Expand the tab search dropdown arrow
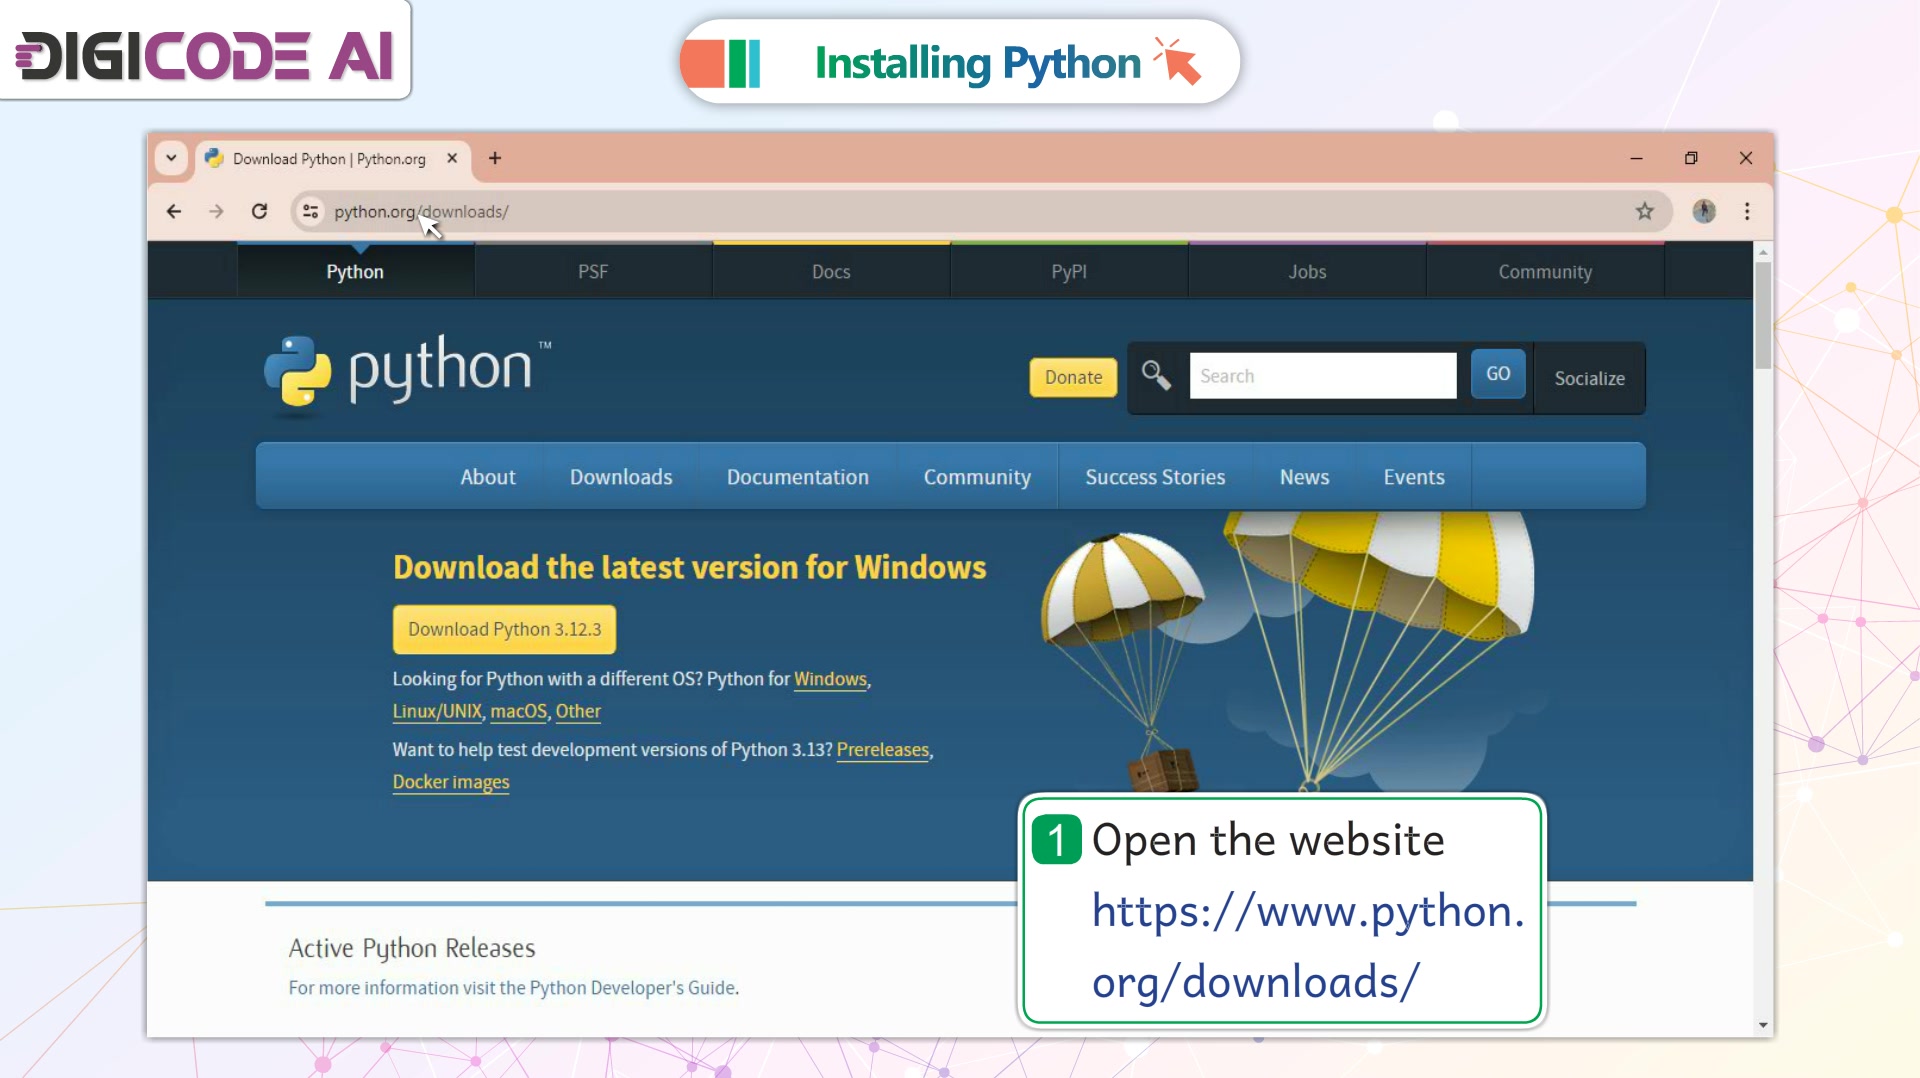Screen dimensions: 1920x1078 (x=171, y=158)
